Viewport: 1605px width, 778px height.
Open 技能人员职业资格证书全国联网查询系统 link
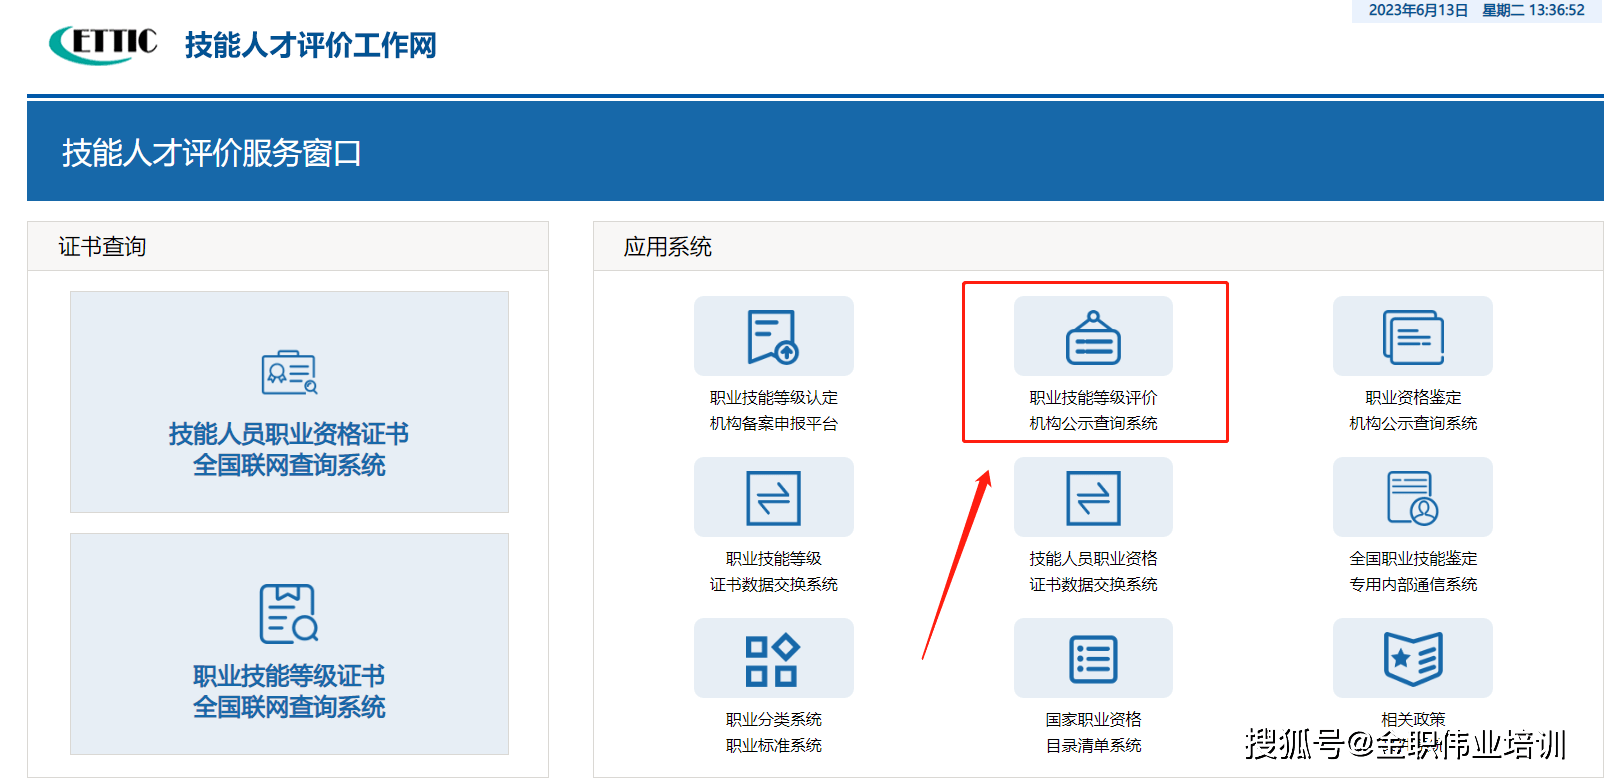(289, 449)
